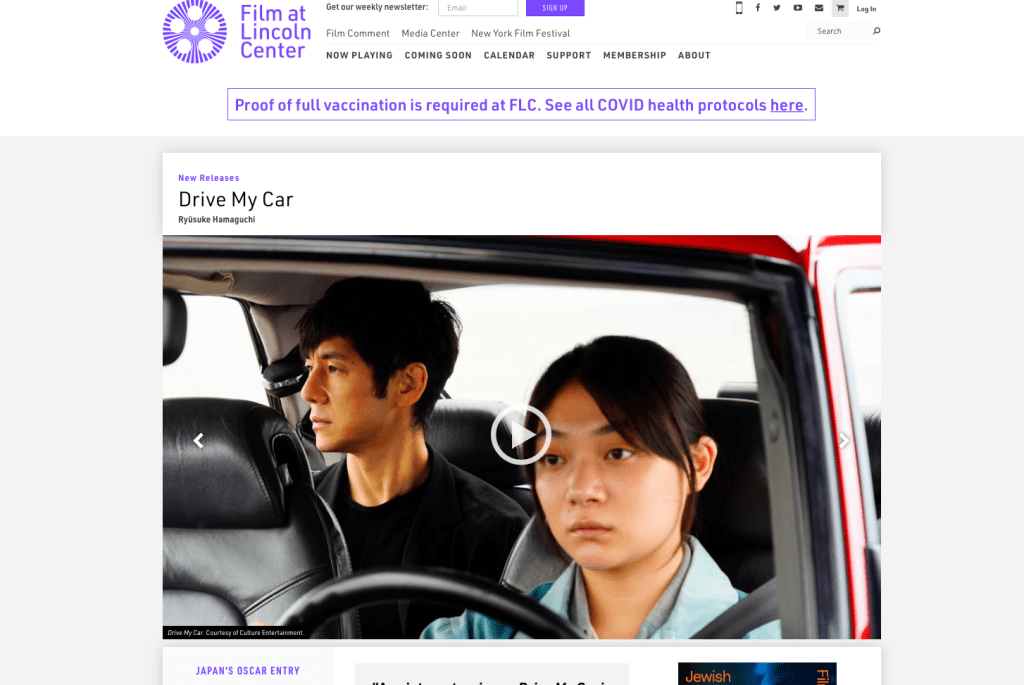This screenshot has height=685, width=1024.
Task: Go to previous slide with left arrow
Action: tap(198, 440)
